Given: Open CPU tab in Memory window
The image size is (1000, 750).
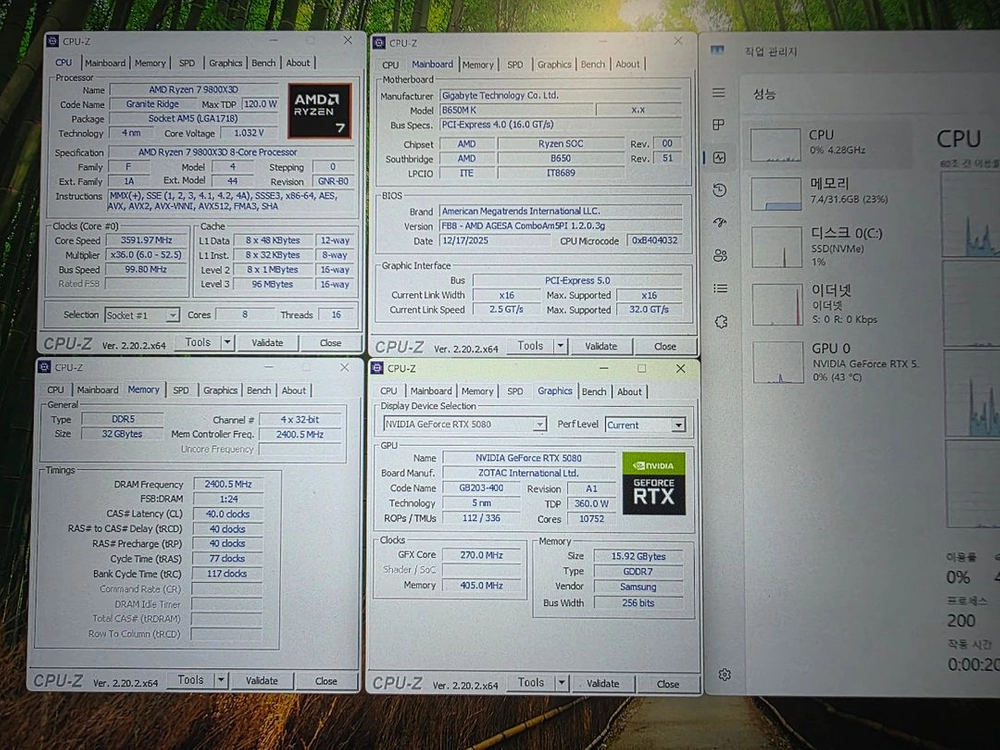Looking at the screenshot, I should click(x=55, y=390).
